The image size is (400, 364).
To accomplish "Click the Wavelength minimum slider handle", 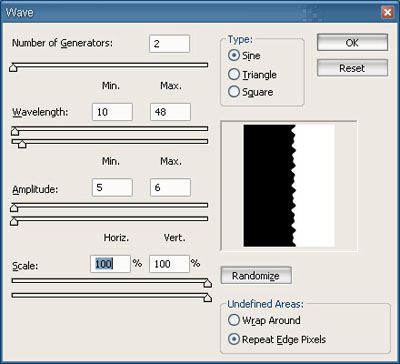I will [x=15, y=132].
